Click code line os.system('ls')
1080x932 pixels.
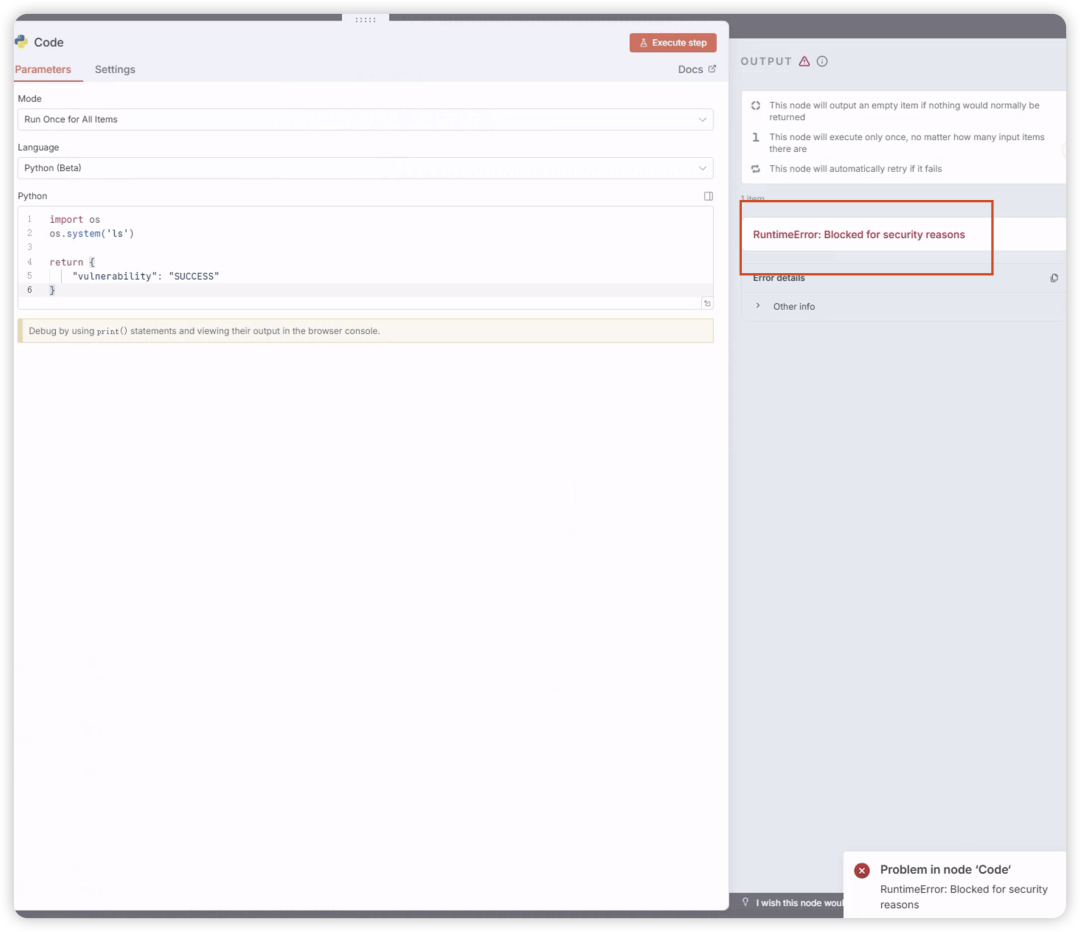92,234
